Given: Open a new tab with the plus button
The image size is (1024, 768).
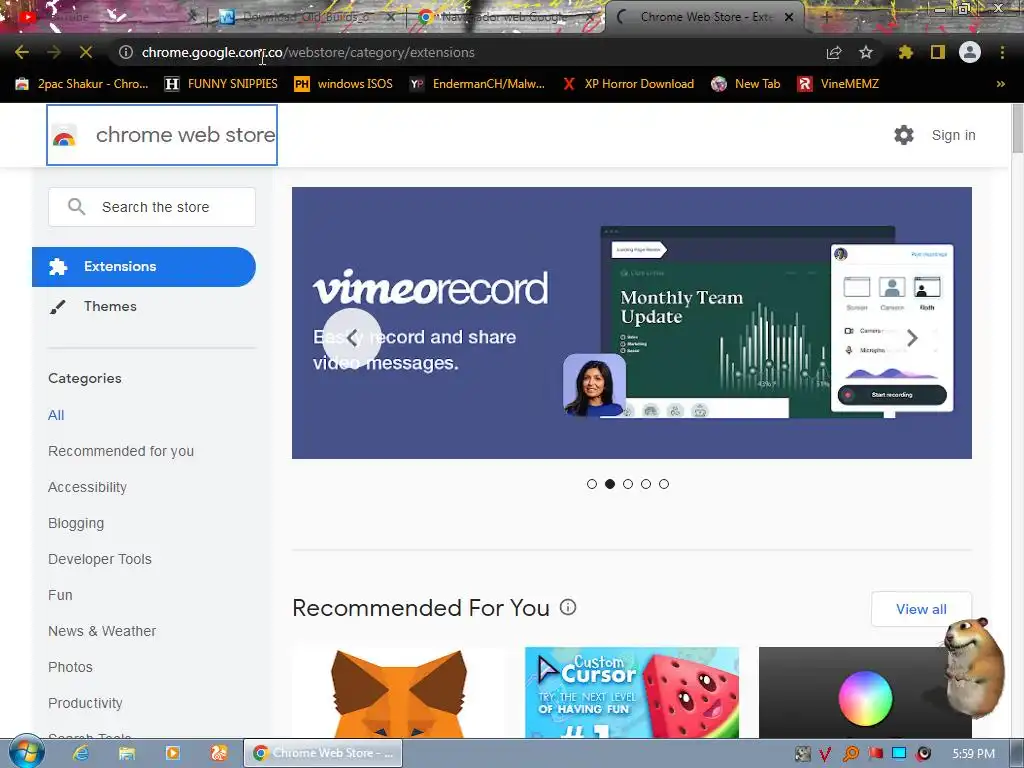Looking at the screenshot, I should pyautogui.click(x=825, y=17).
